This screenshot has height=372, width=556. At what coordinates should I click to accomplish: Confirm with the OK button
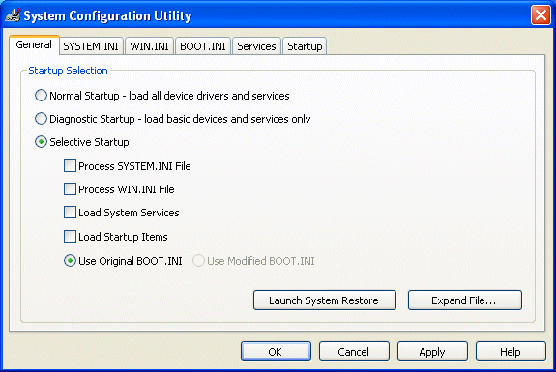(276, 351)
